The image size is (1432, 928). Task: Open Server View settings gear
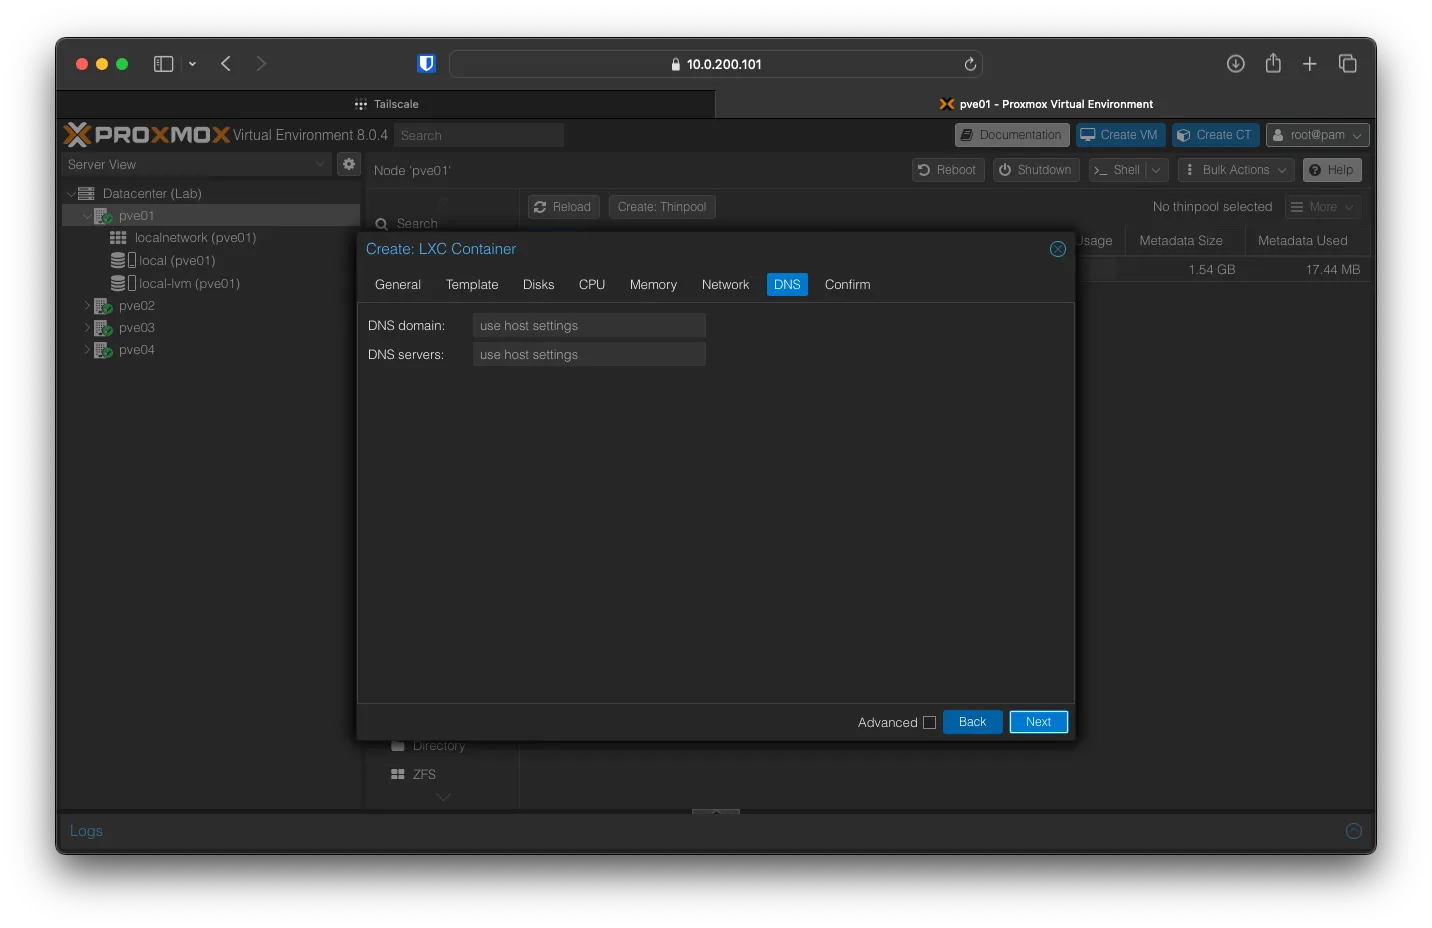click(x=349, y=164)
